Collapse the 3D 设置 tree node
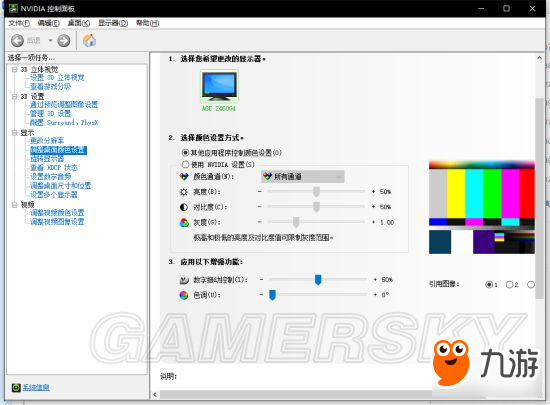Image resolution: width=550 pixels, height=405 pixels. click(14, 96)
